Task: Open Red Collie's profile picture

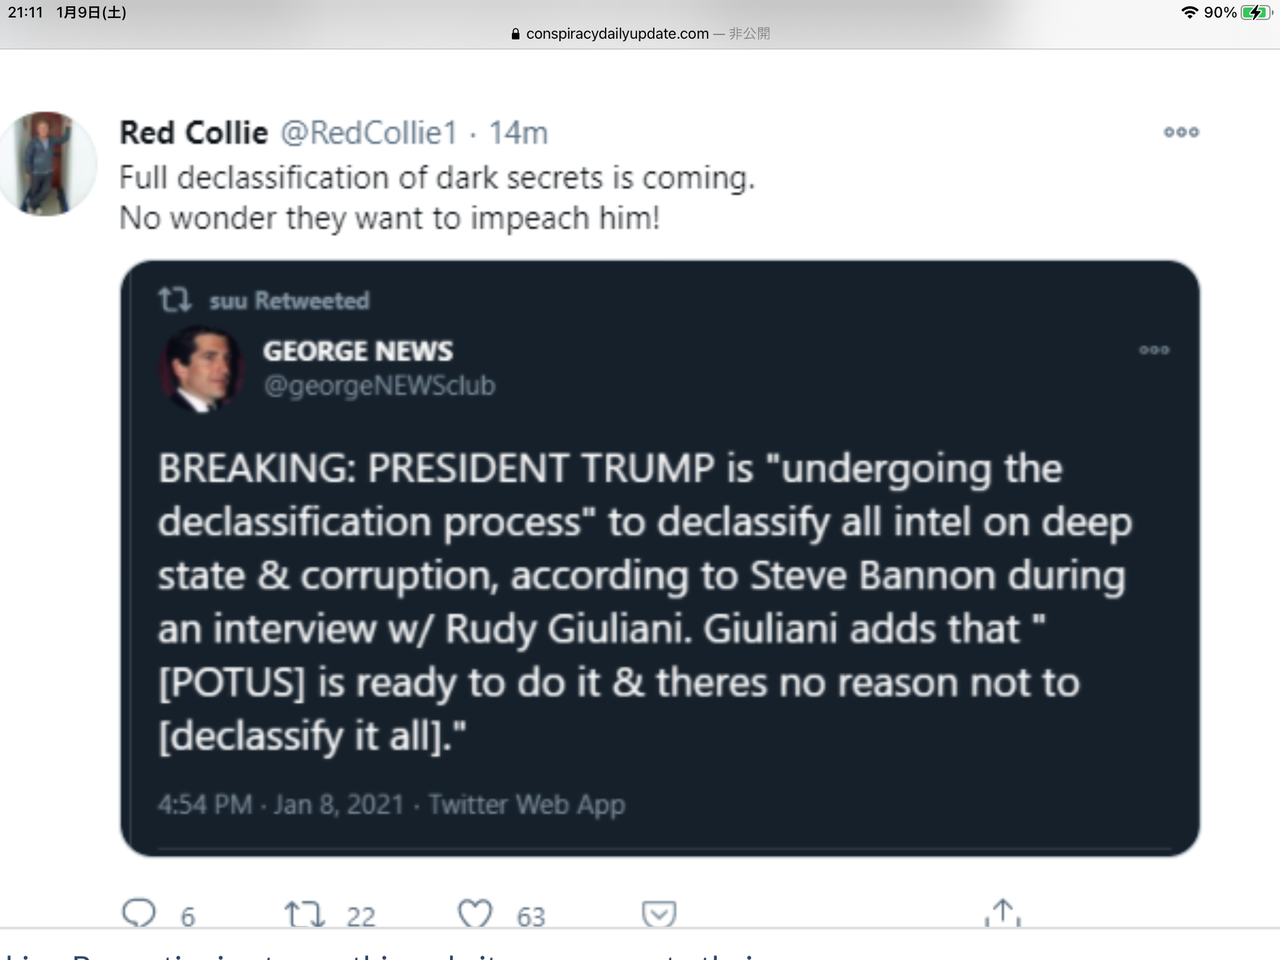Action: click(48, 164)
